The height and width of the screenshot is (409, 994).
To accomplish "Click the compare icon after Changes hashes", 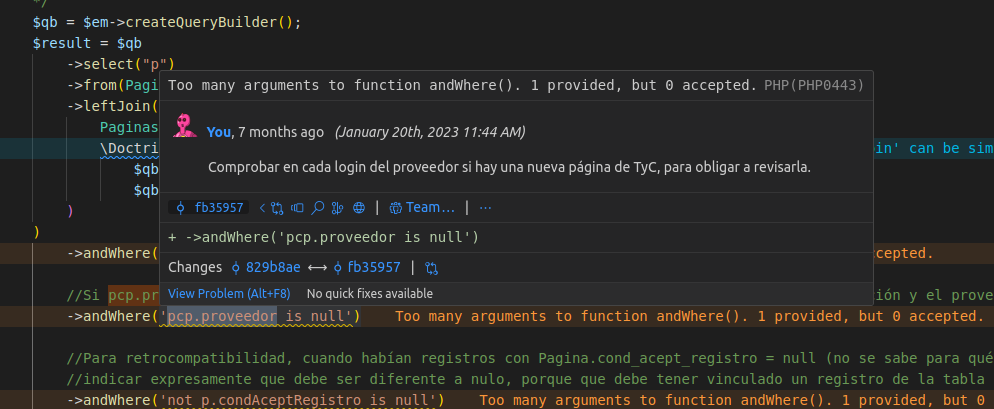I will (432, 268).
